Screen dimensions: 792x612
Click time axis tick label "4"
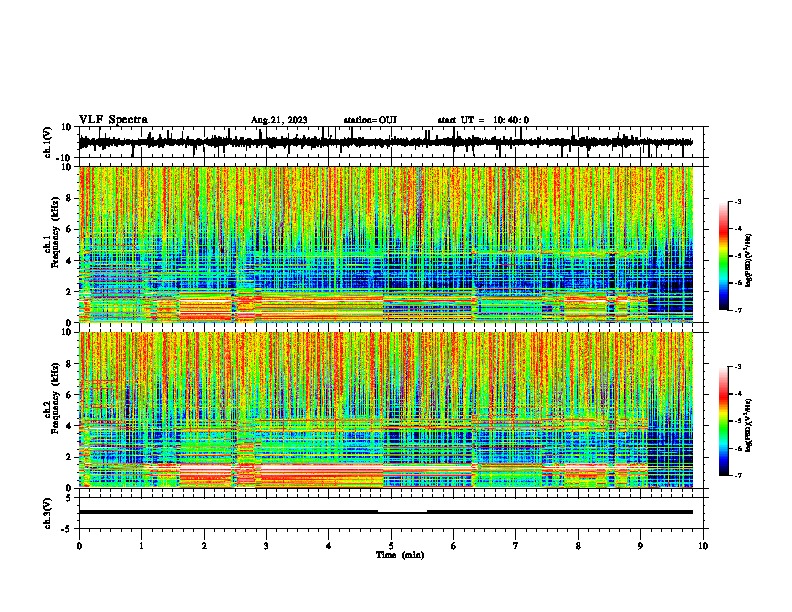click(329, 546)
